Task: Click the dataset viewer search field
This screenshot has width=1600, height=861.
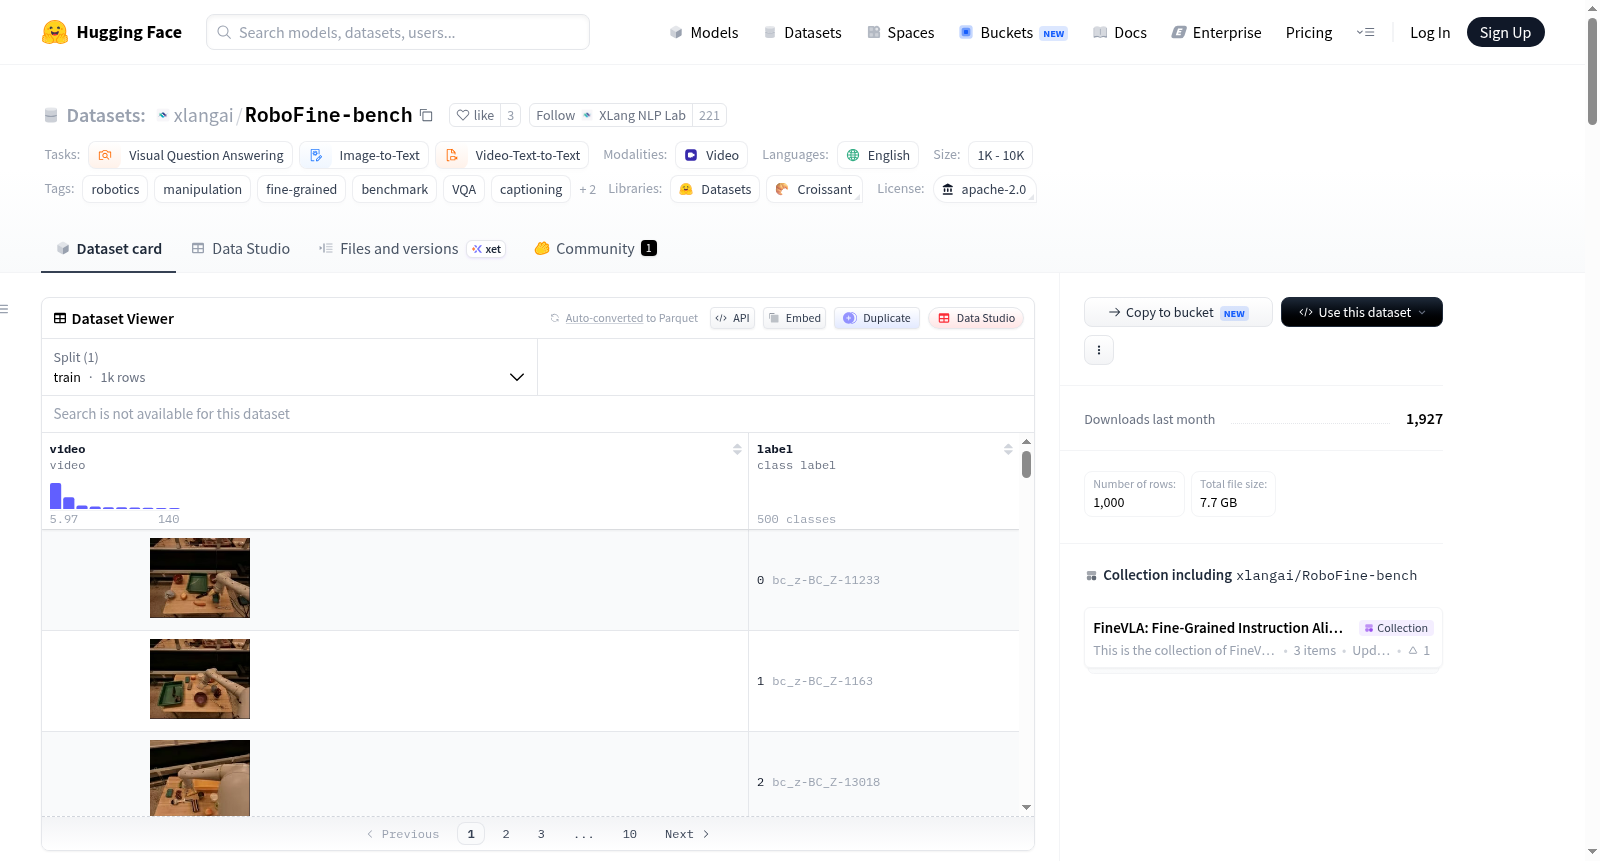Action: click(538, 414)
